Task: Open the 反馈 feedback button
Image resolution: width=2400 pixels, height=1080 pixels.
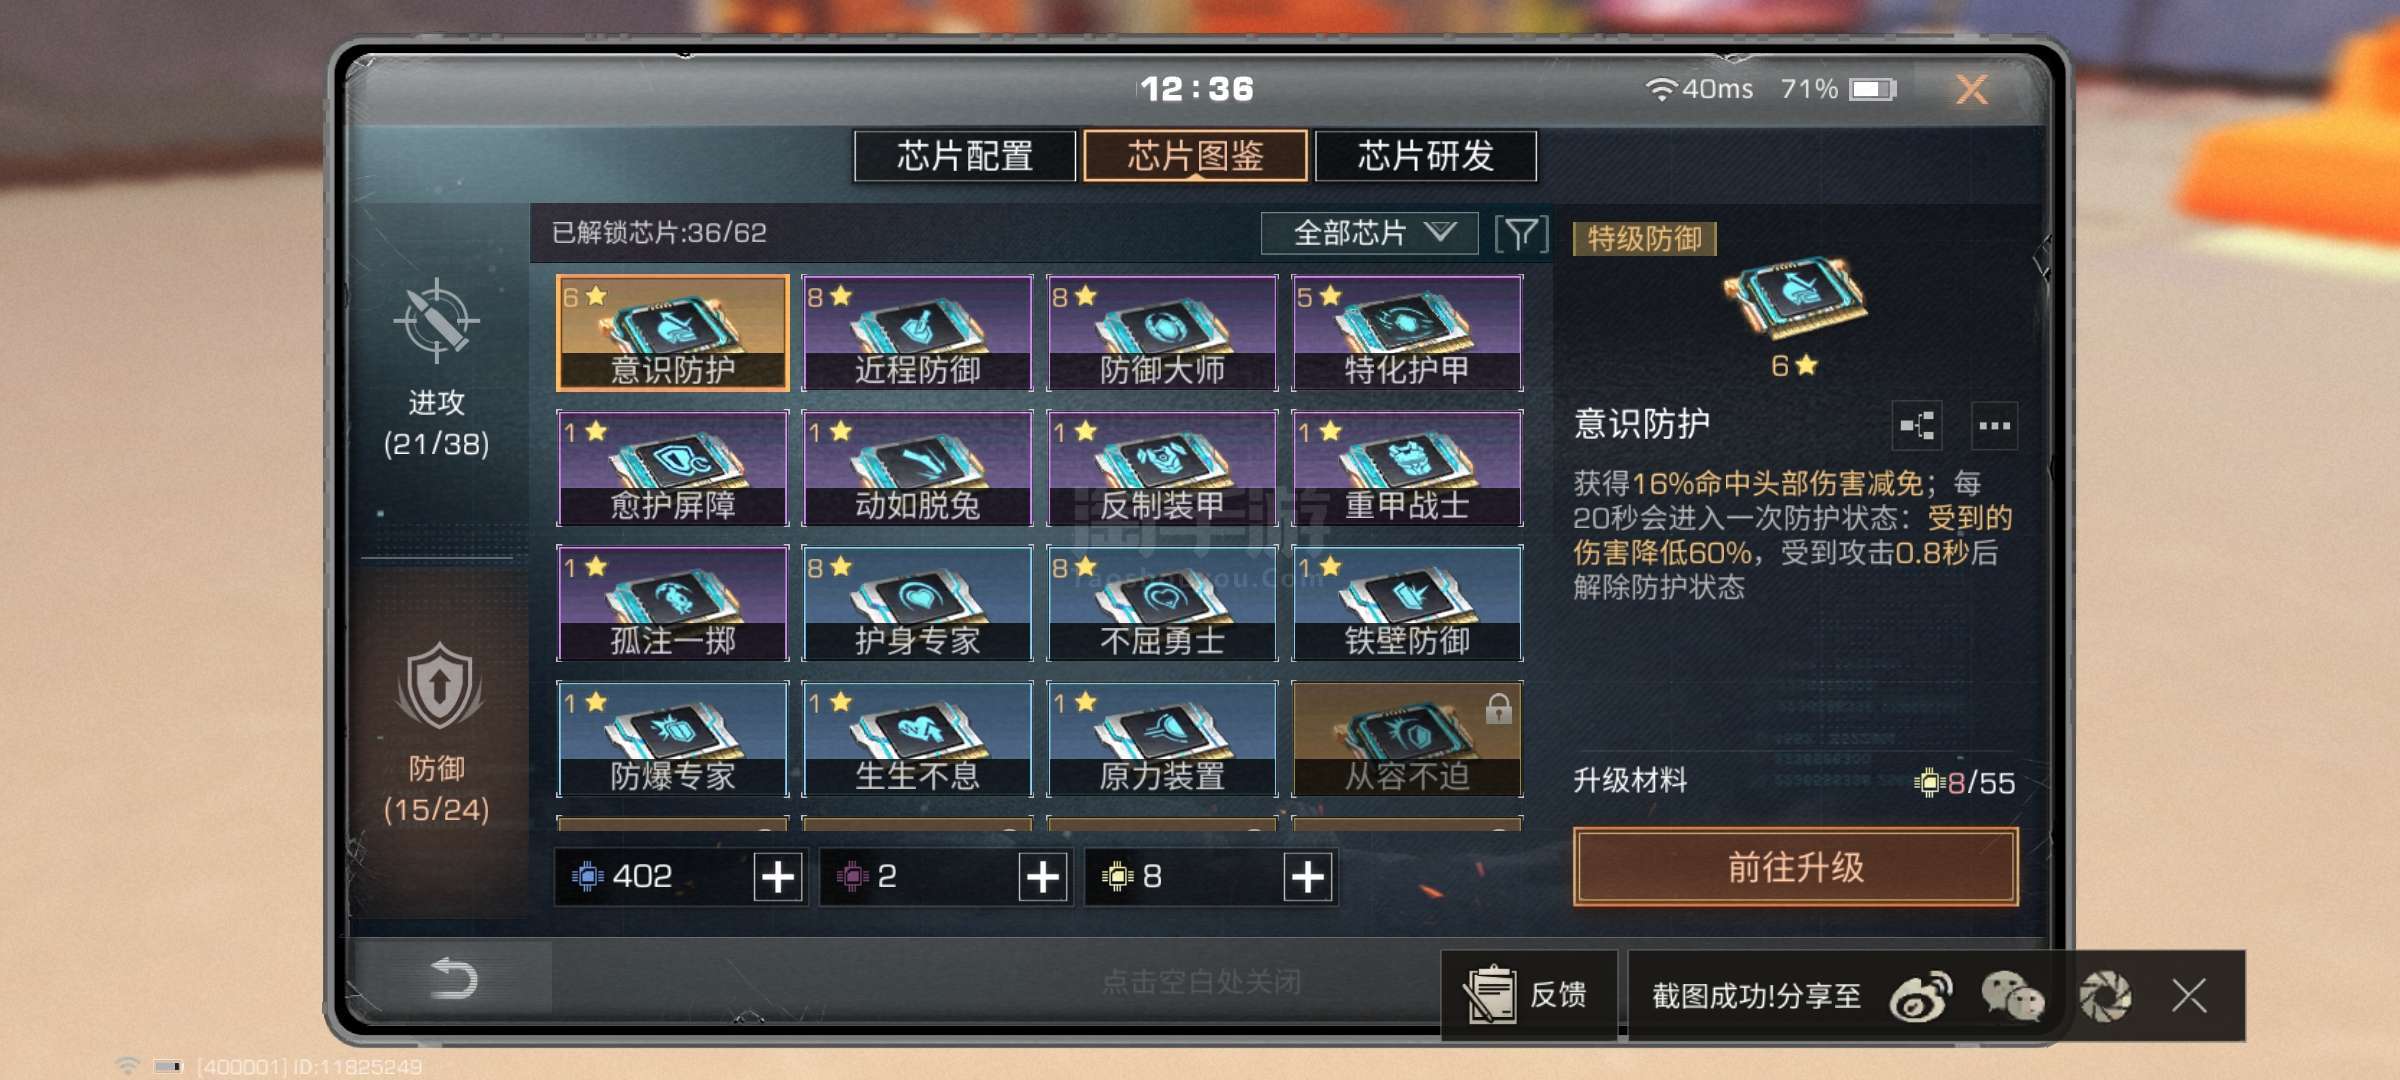Action: pyautogui.click(x=1528, y=995)
